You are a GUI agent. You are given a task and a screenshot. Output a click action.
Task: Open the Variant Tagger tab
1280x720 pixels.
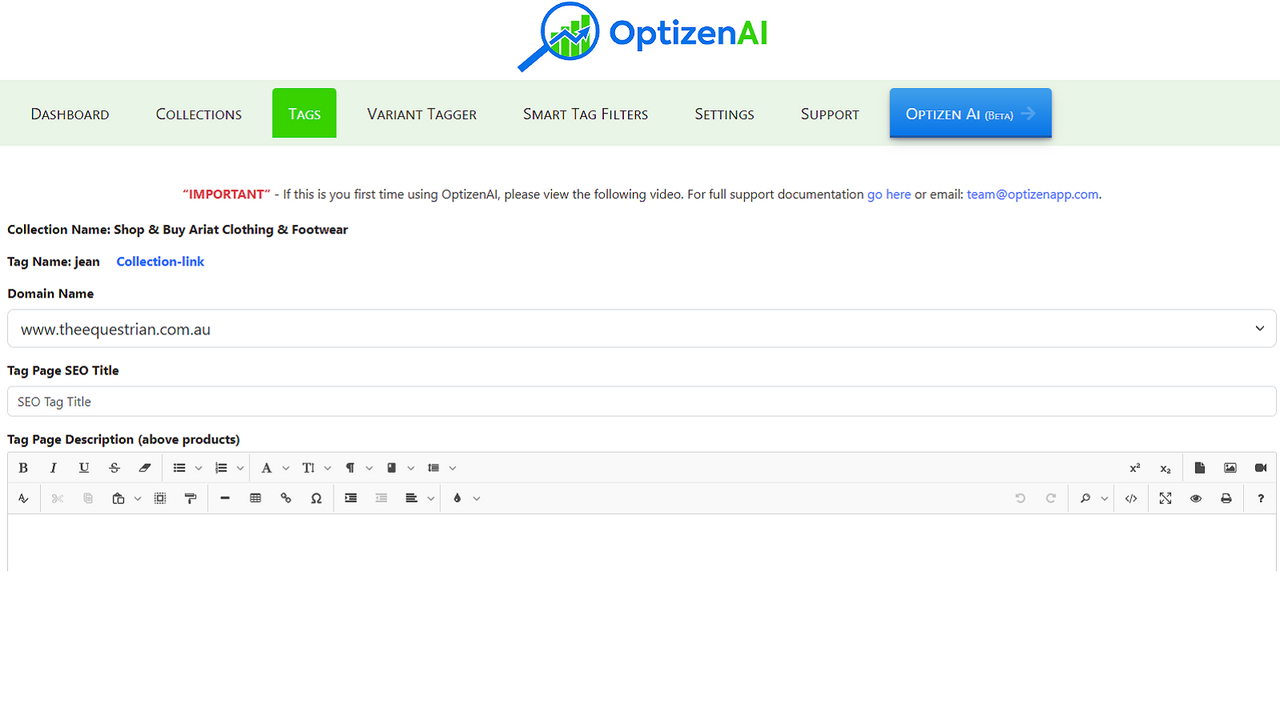[x=422, y=114]
